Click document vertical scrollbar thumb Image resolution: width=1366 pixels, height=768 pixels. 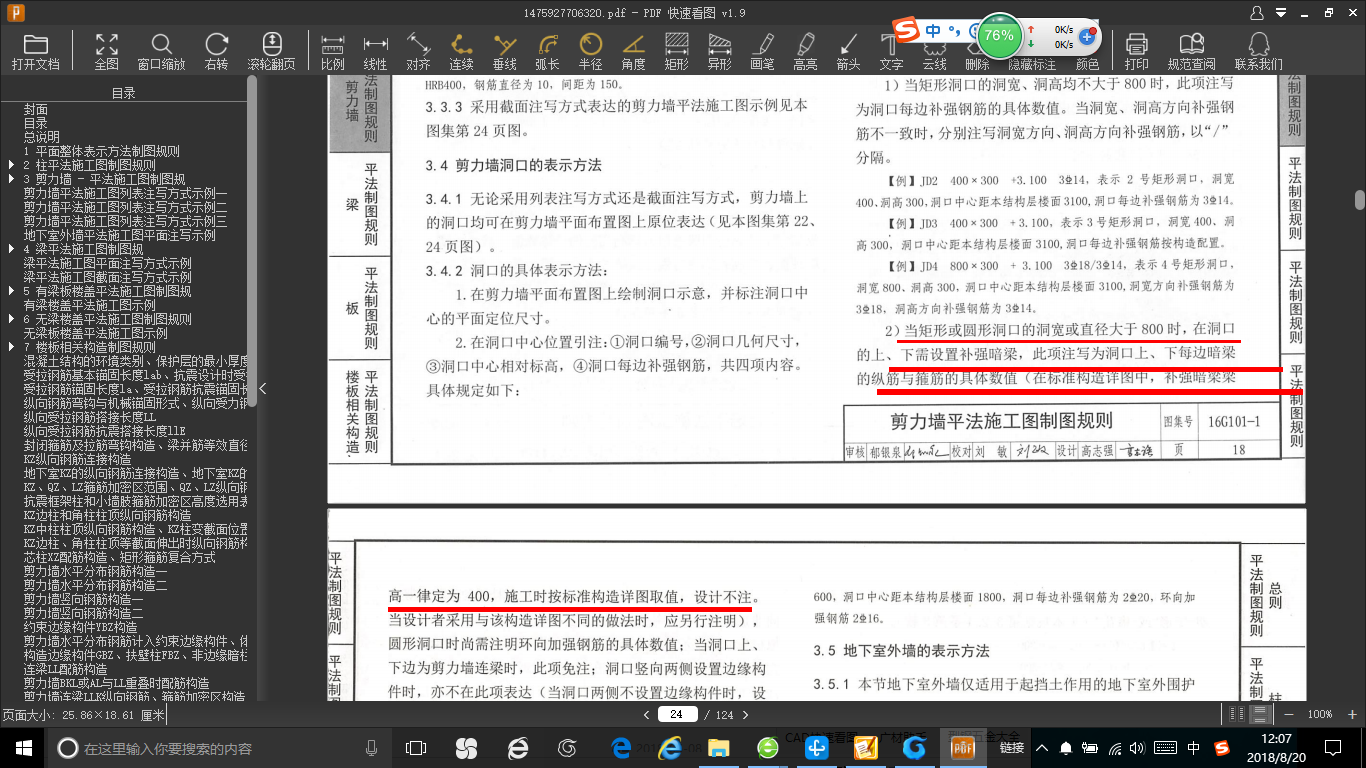click(x=1360, y=200)
